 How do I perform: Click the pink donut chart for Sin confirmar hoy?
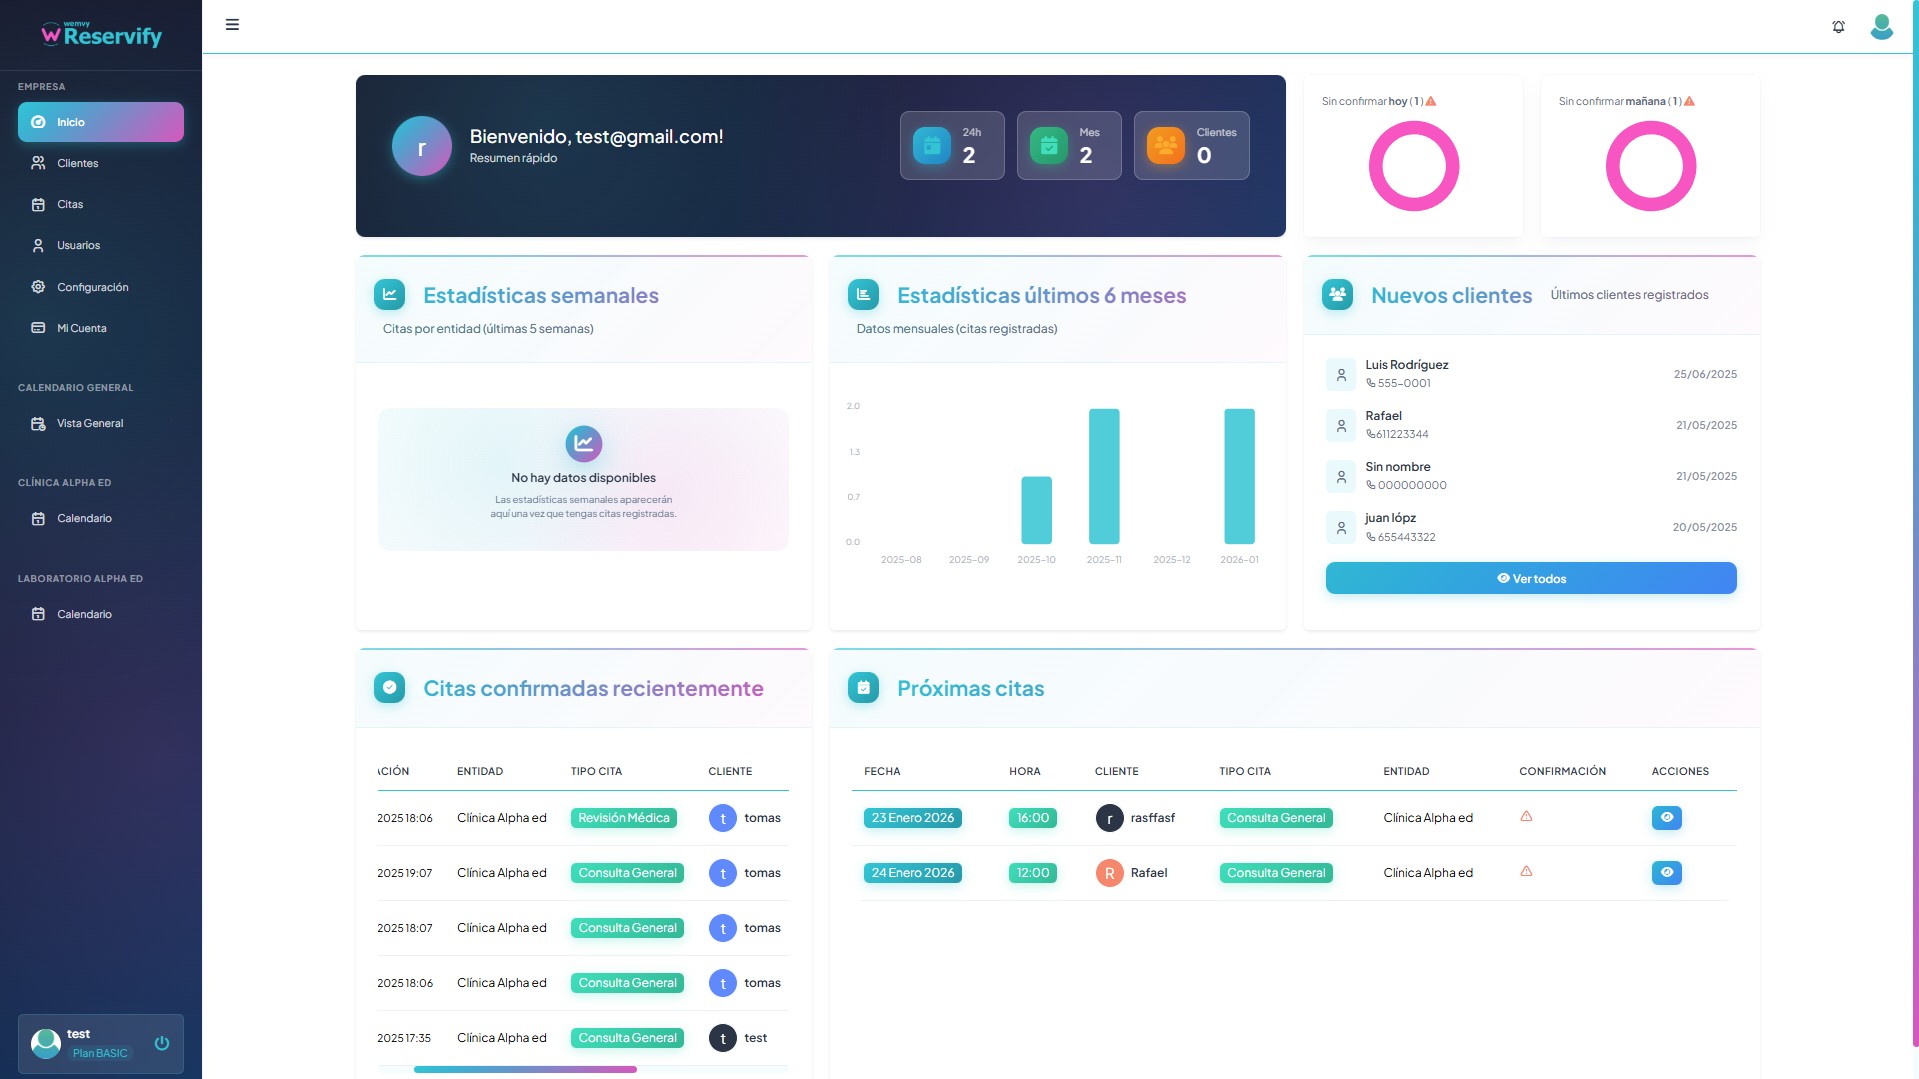pyautogui.click(x=1413, y=167)
